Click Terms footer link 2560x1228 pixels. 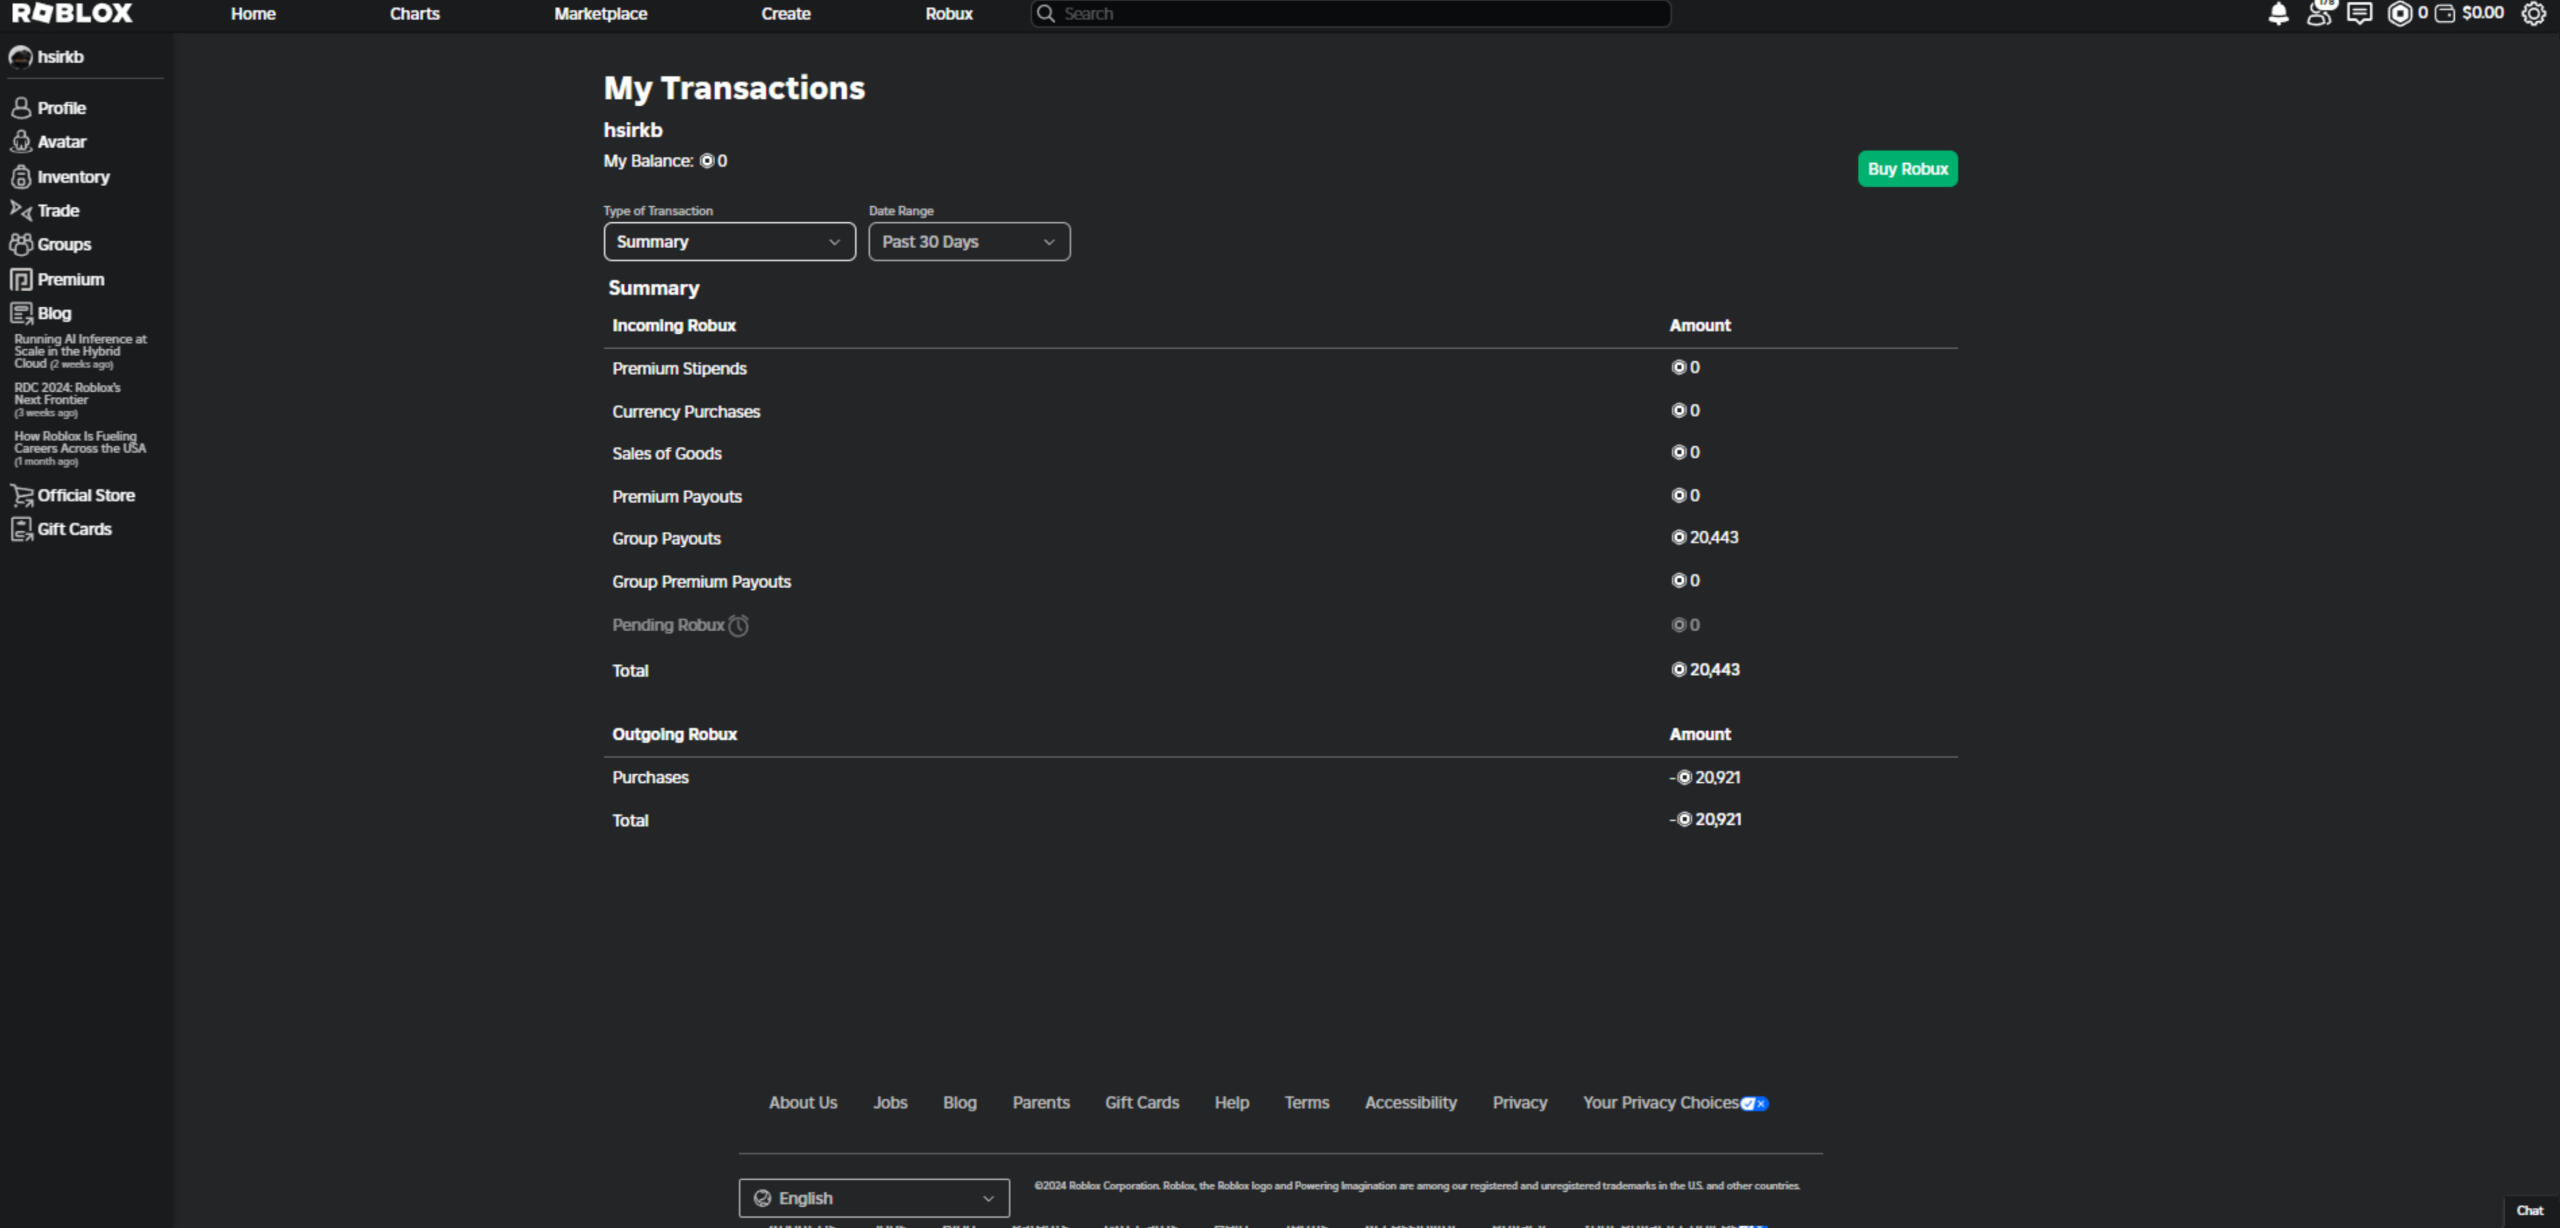point(1307,1103)
